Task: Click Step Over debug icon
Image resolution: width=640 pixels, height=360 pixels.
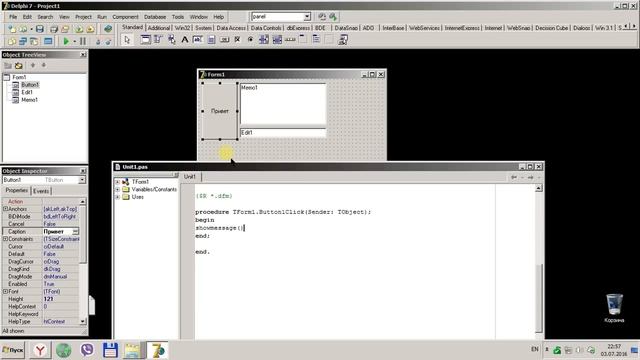Action: point(108,41)
